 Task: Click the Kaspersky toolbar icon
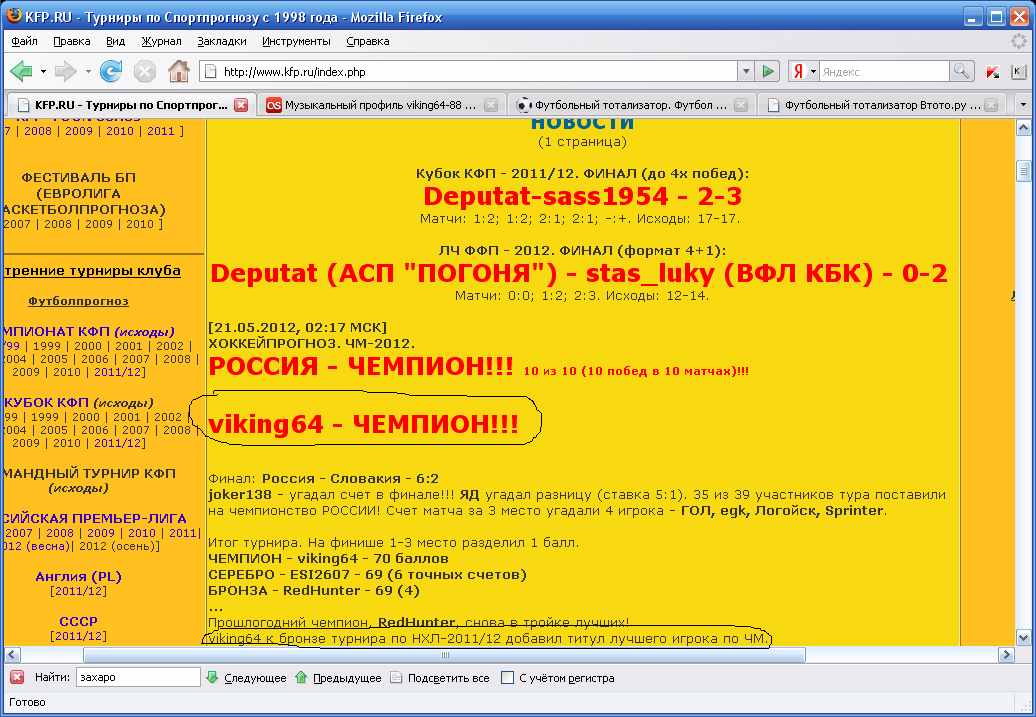click(x=992, y=72)
